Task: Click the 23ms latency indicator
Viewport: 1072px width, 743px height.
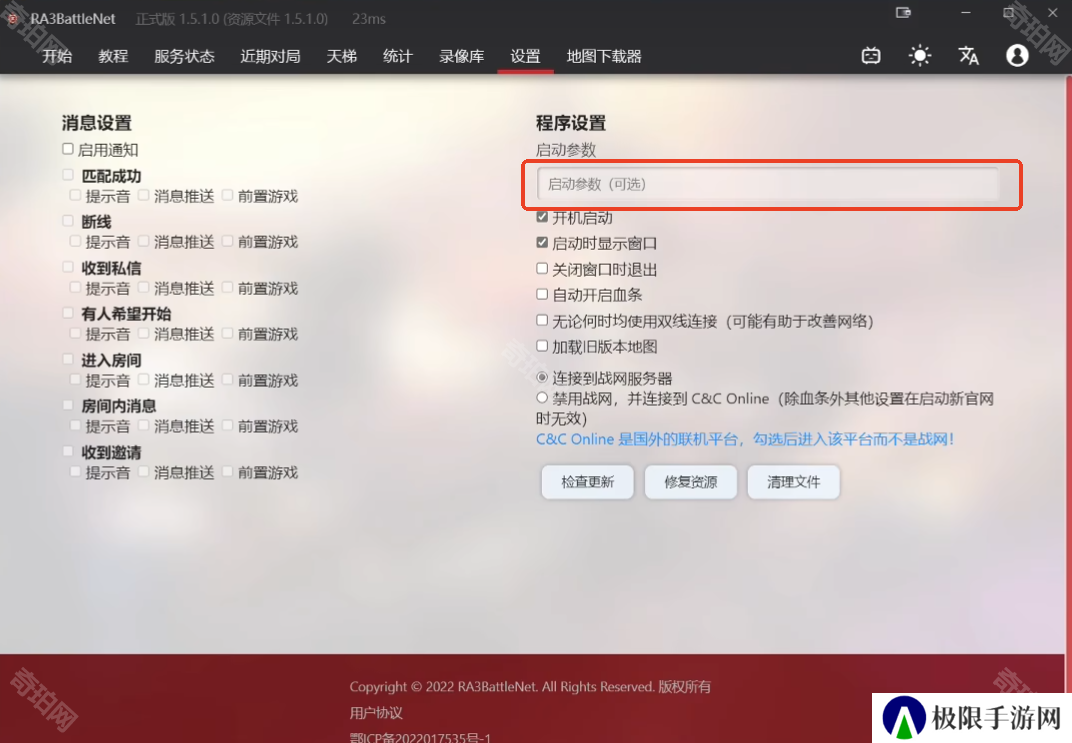Action: [368, 19]
